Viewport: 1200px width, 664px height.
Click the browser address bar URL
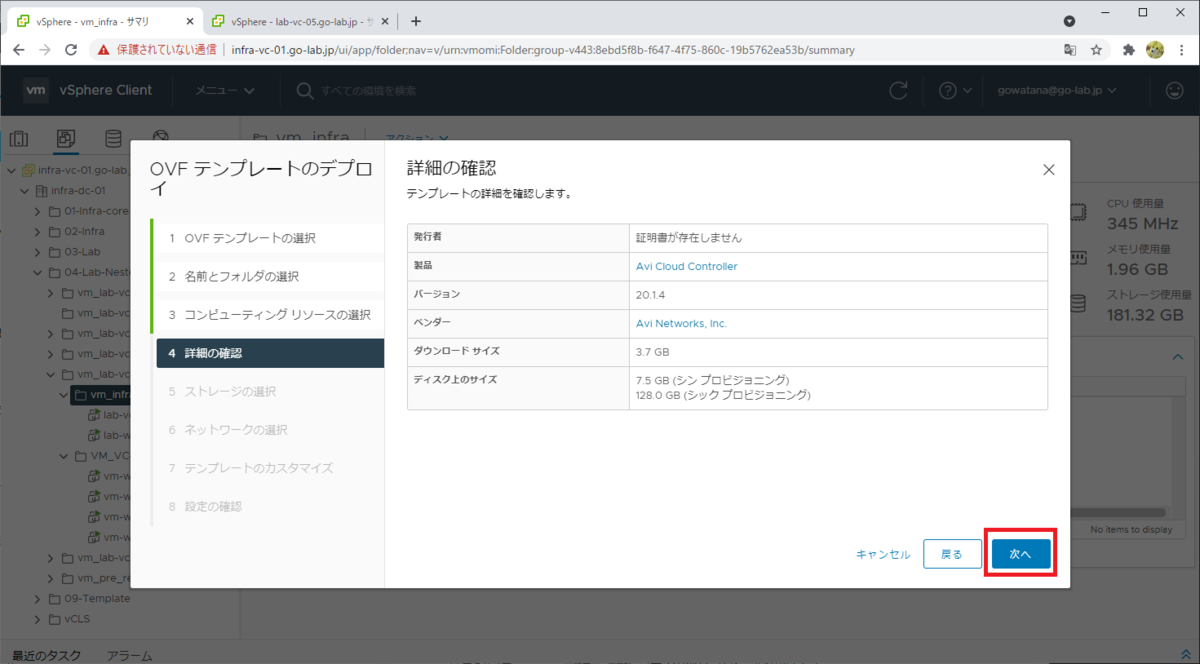tap(450, 48)
